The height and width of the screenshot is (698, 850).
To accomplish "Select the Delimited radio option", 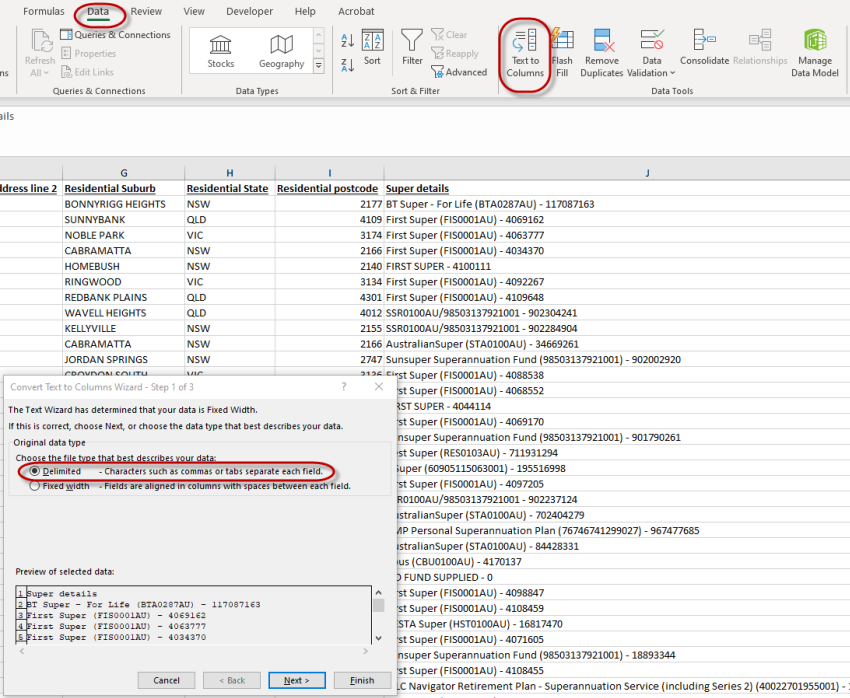I will (x=35, y=471).
